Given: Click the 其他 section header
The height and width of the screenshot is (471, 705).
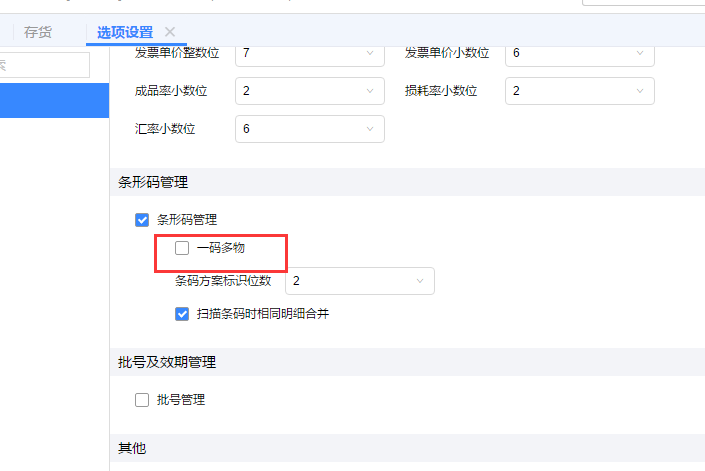Looking at the screenshot, I should pos(132,448).
